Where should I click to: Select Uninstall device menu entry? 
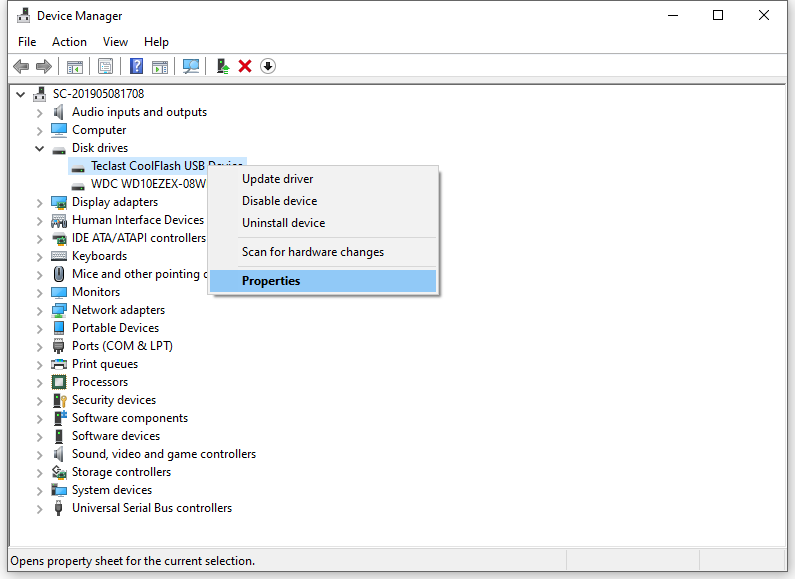pos(283,223)
